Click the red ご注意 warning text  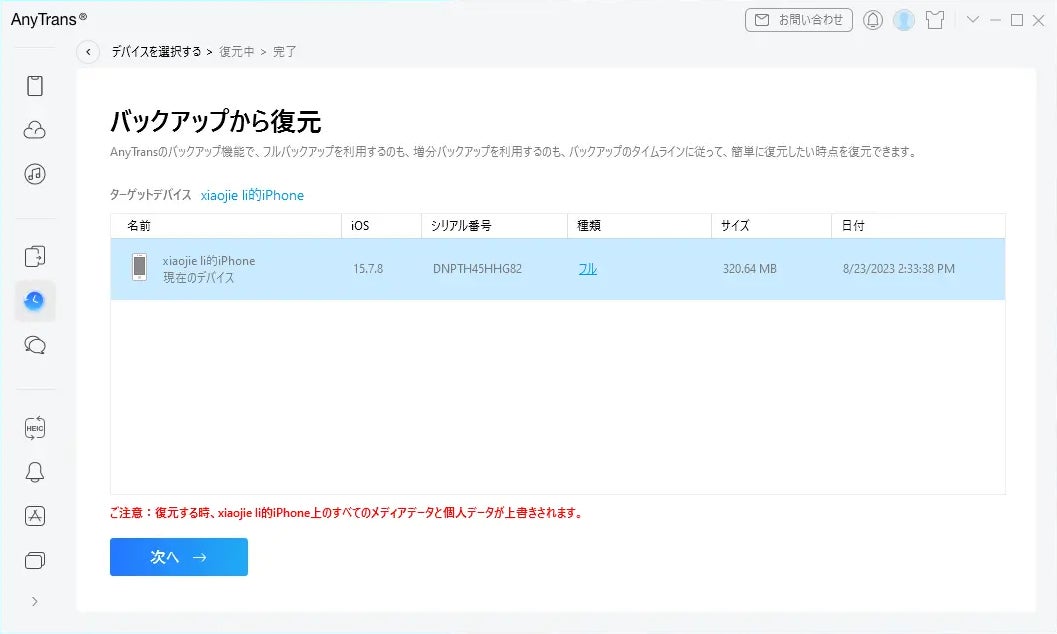[347, 513]
